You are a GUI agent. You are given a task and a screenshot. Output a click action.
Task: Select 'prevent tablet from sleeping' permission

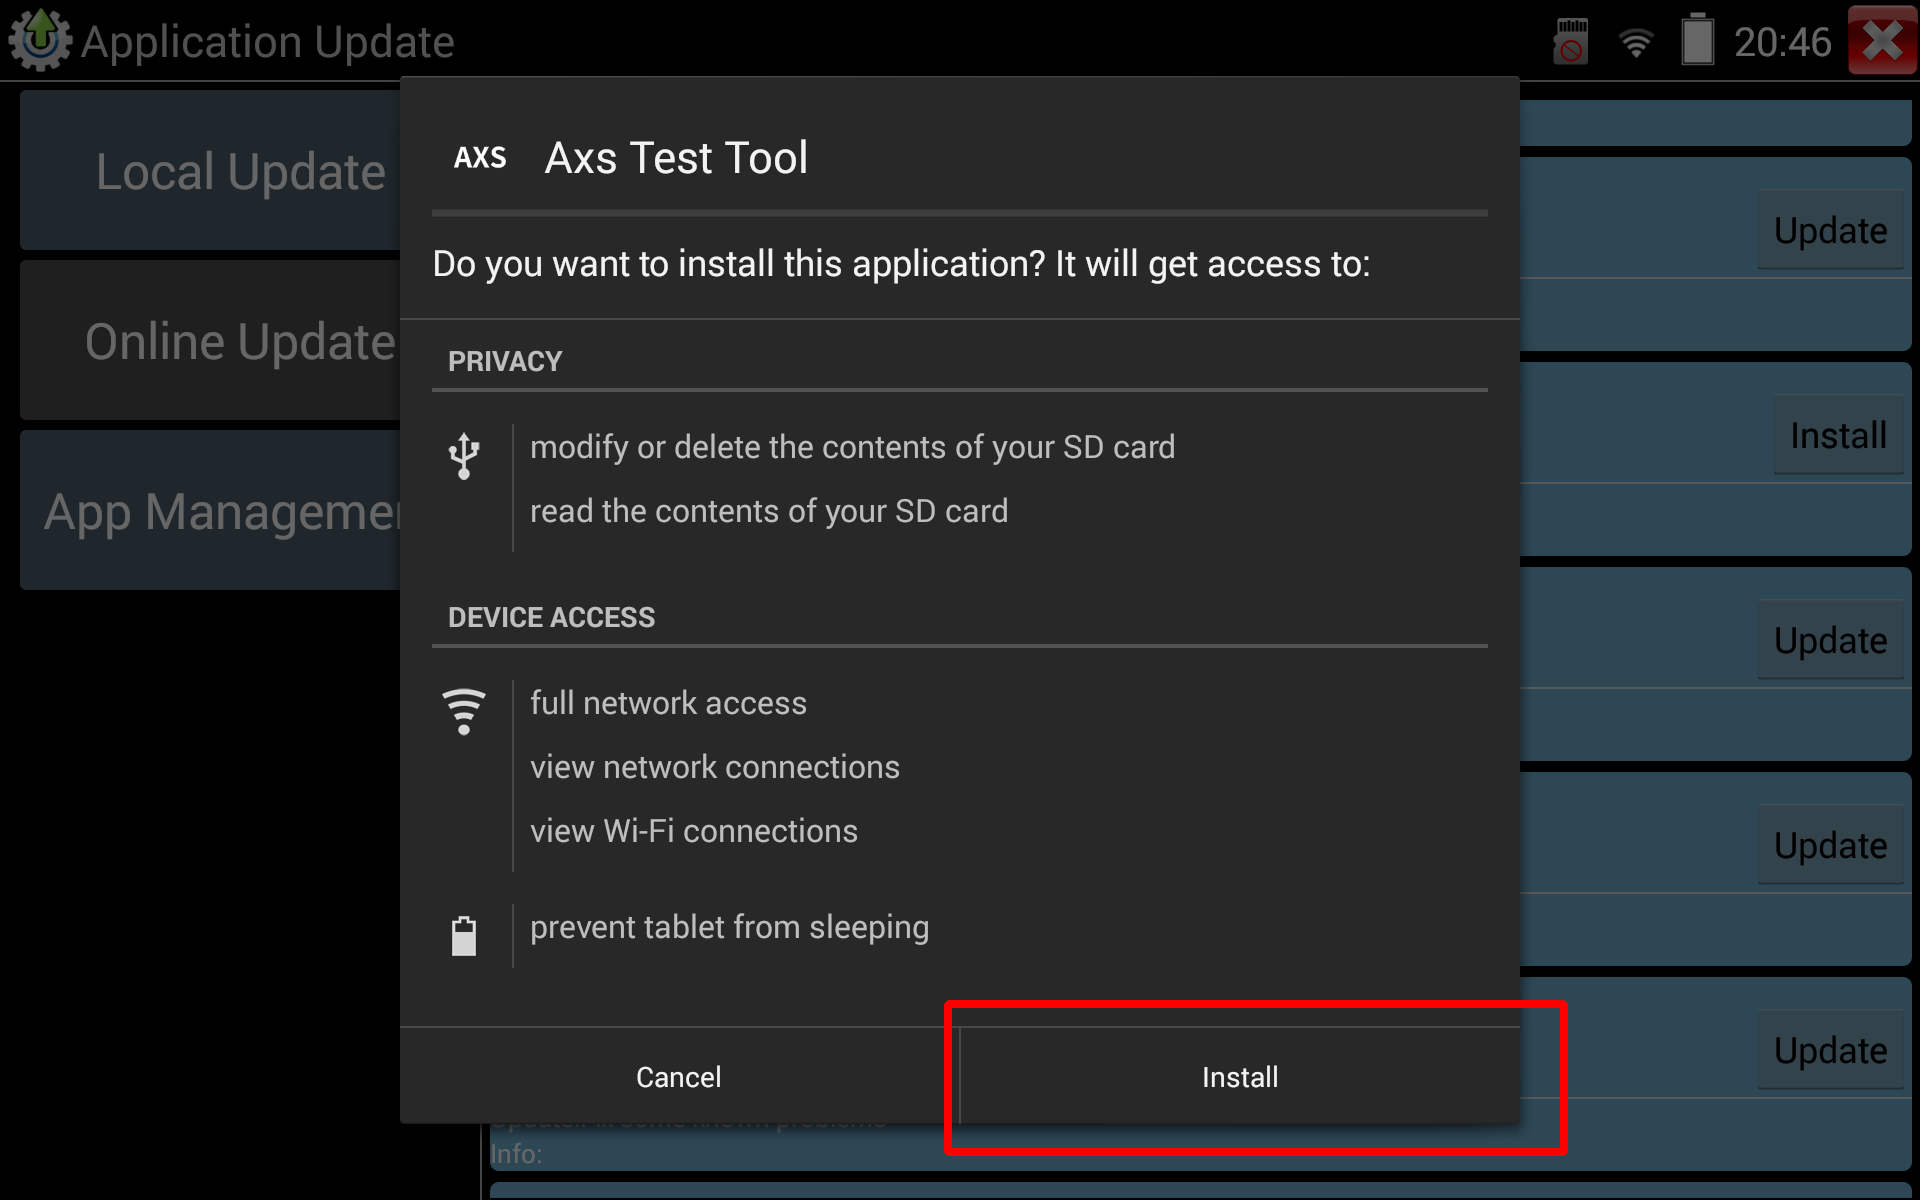[729, 927]
